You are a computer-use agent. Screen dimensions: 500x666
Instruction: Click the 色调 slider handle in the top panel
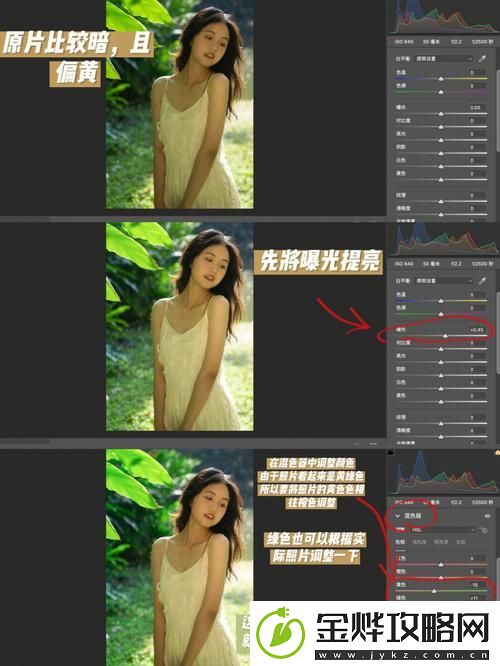pyautogui.click(x=441, y=92)
